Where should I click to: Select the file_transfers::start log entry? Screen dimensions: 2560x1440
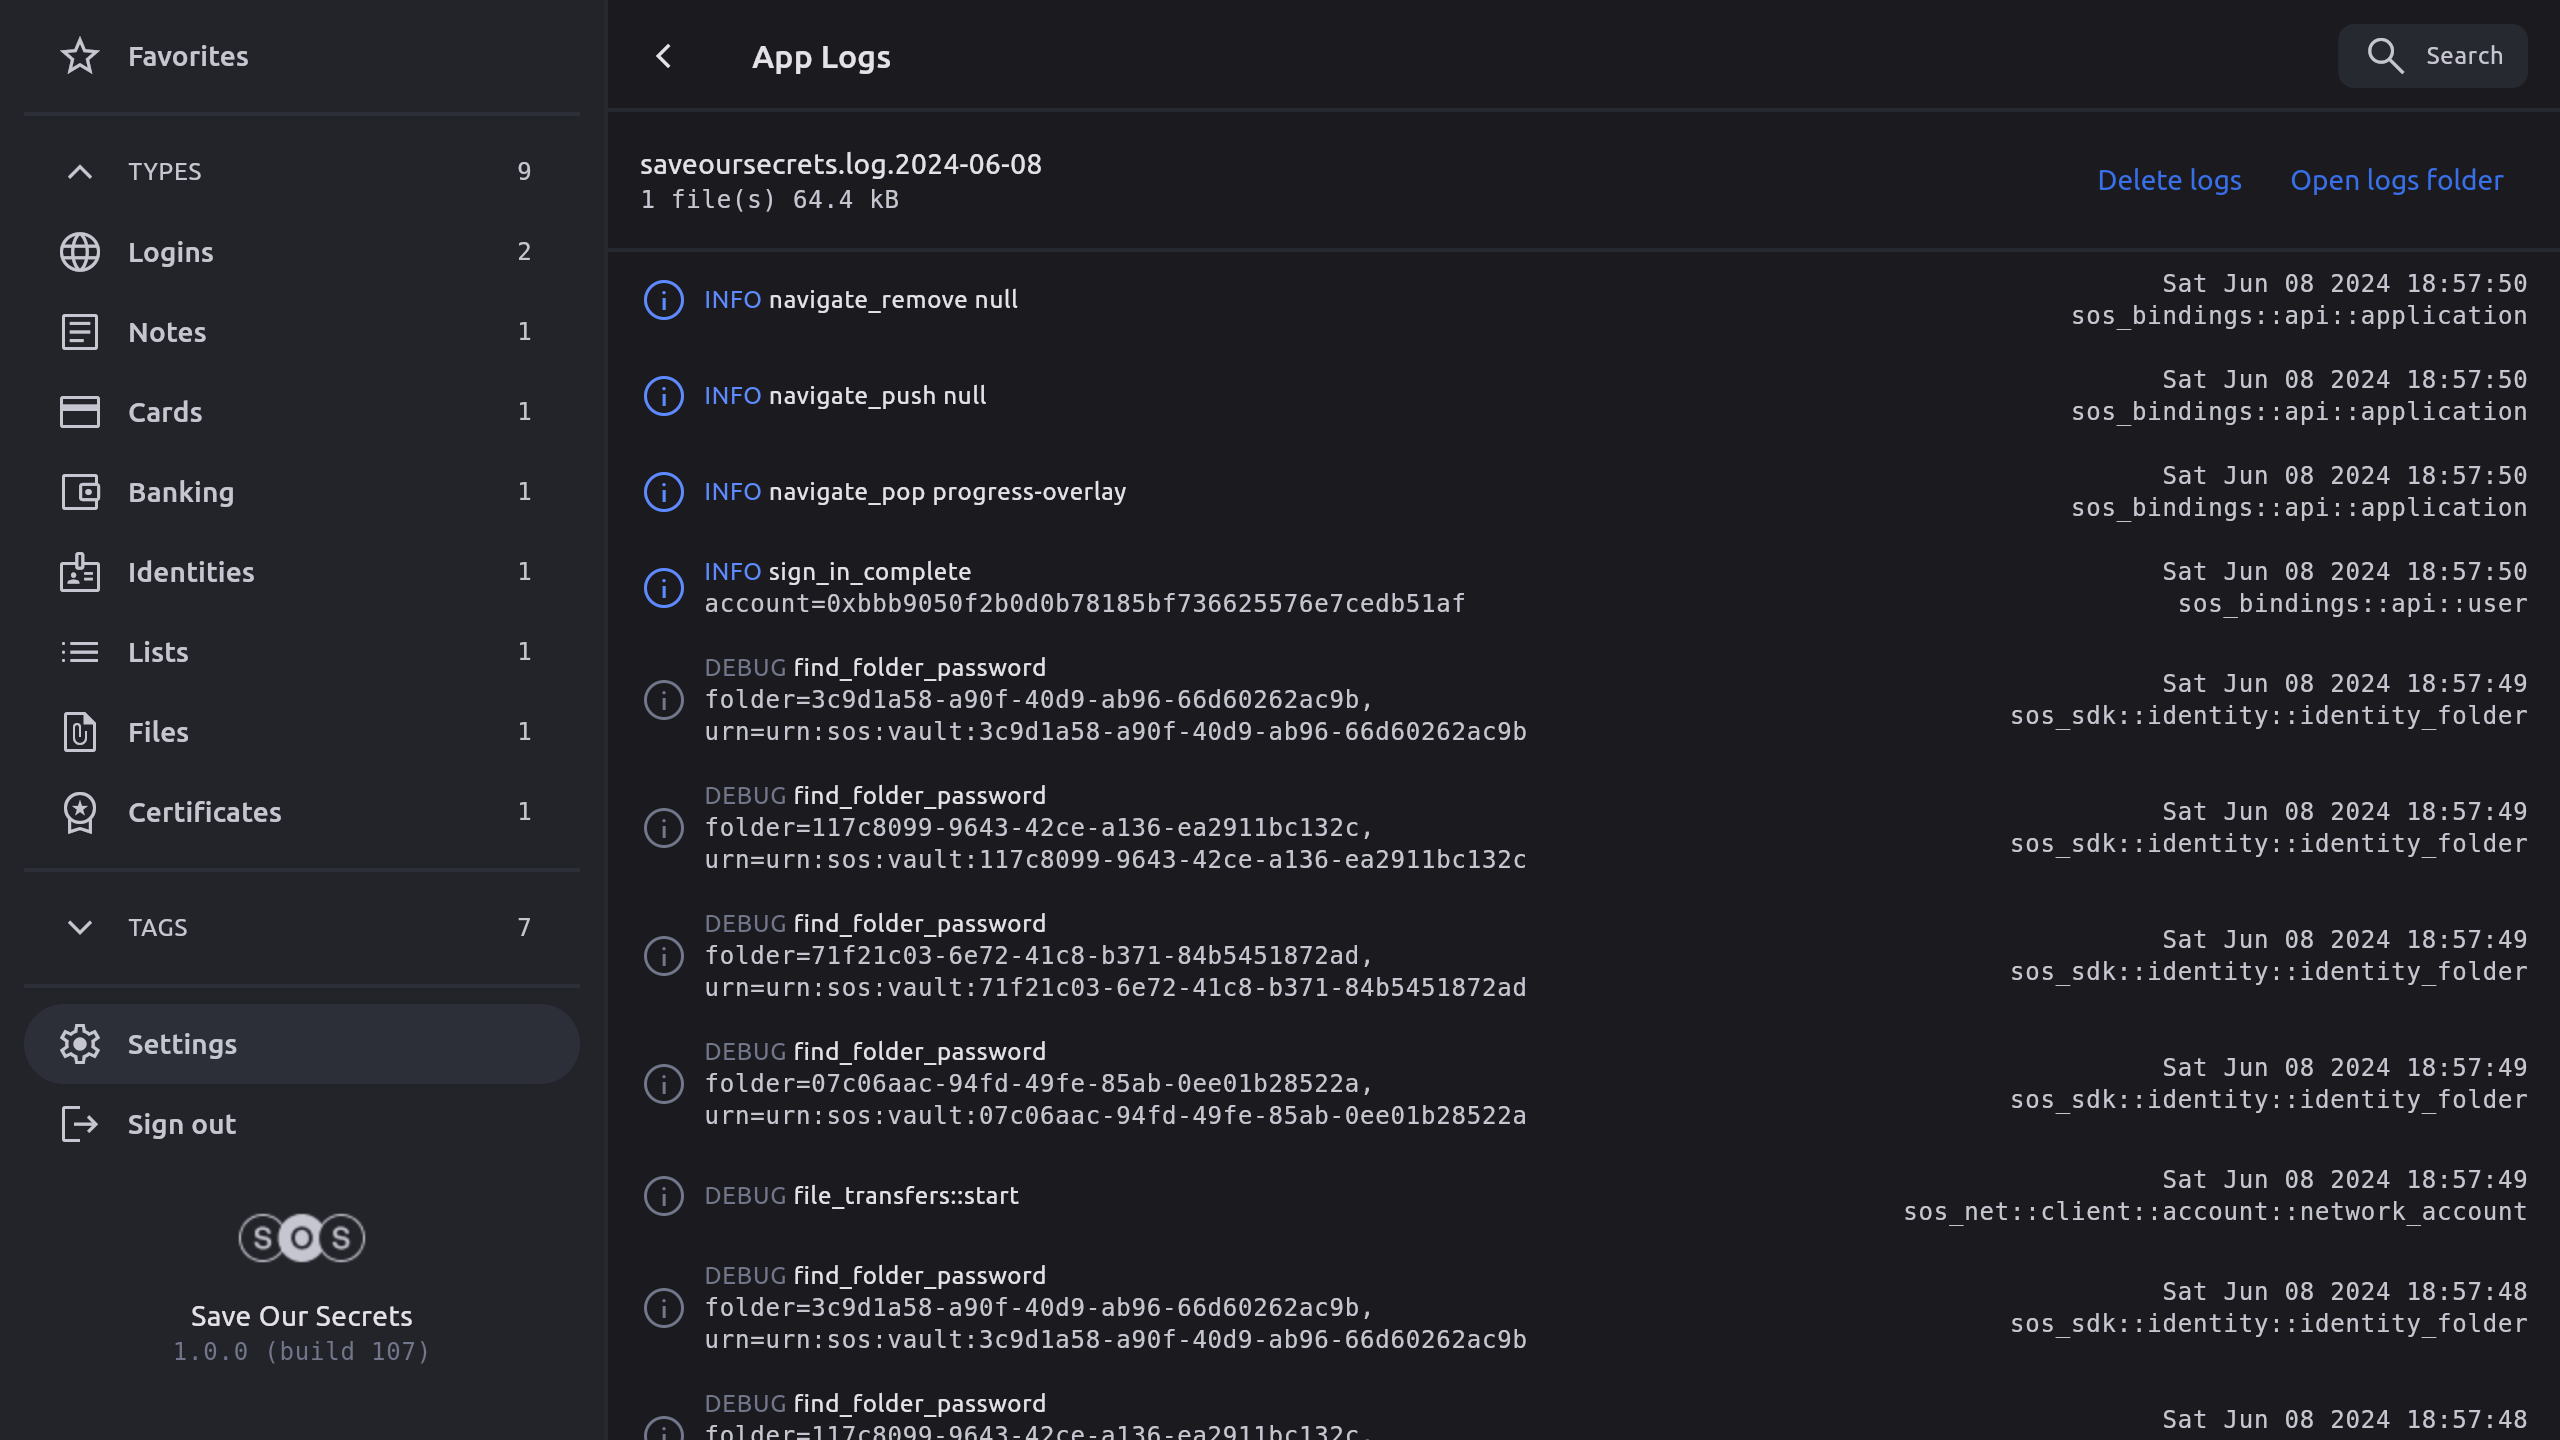[905, 1196]
